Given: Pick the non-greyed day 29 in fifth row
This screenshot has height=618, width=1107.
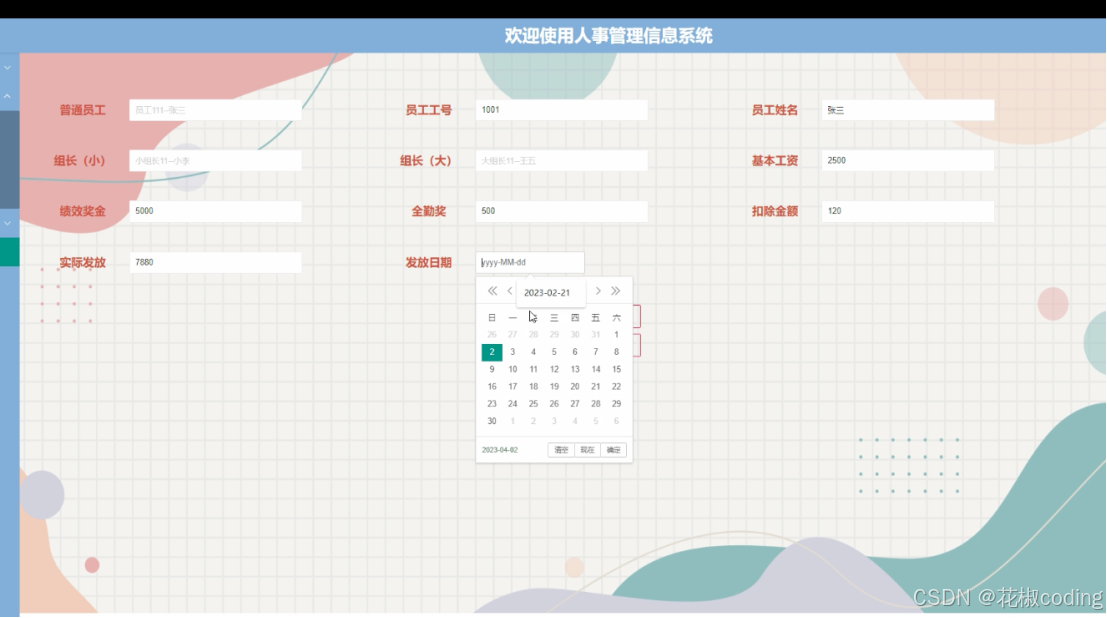Looking at the screenshot, I should tap(616, 404).
